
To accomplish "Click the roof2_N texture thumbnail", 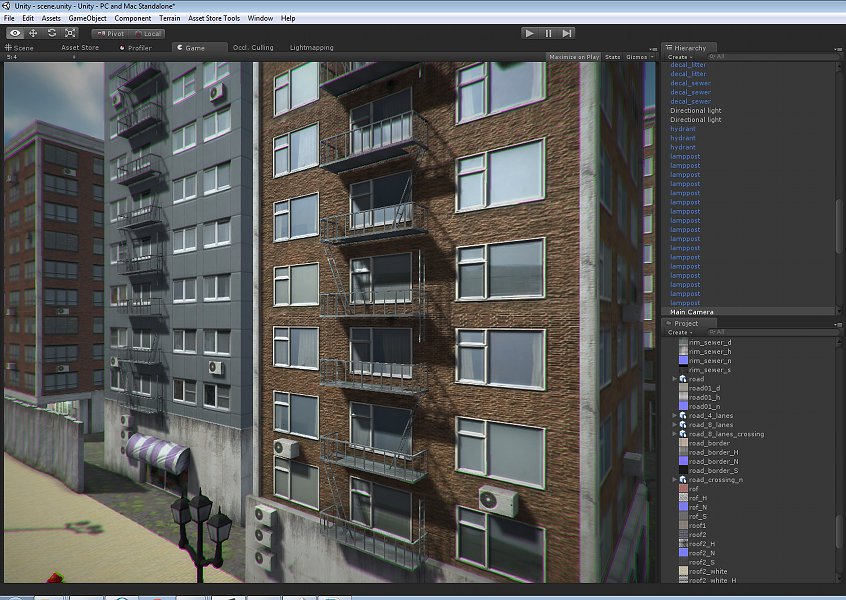I will (683, 553).
